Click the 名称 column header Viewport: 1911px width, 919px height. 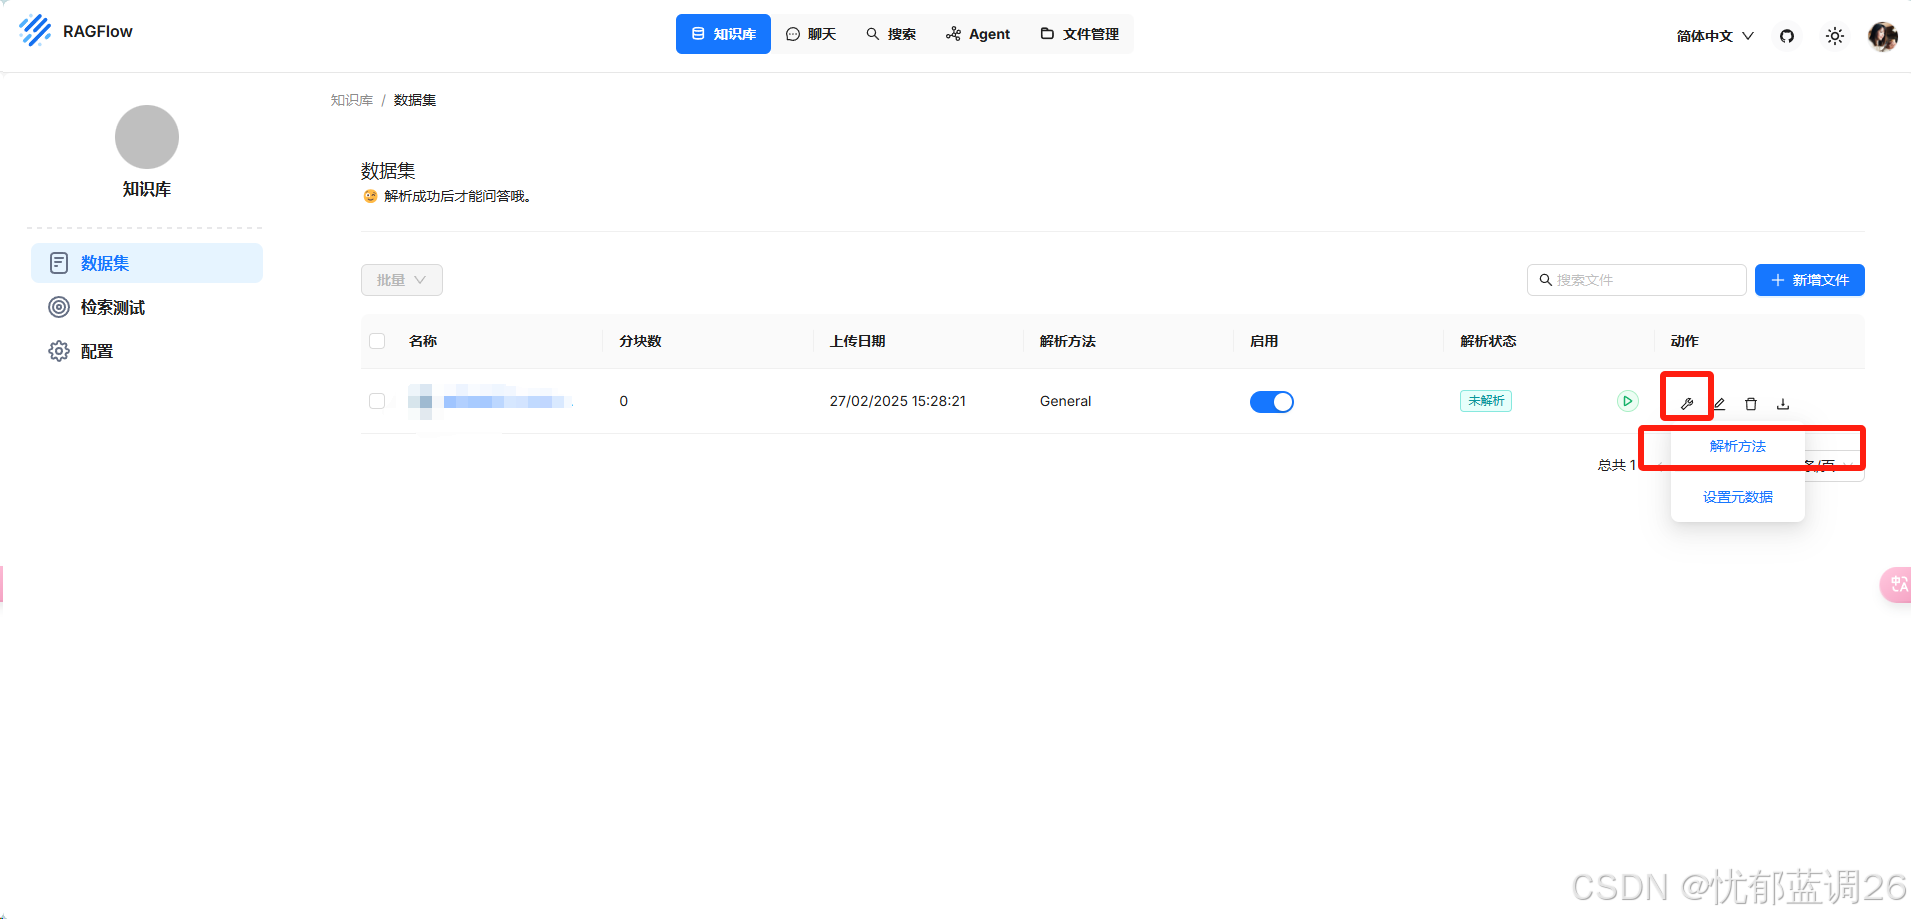click(423, 341)
